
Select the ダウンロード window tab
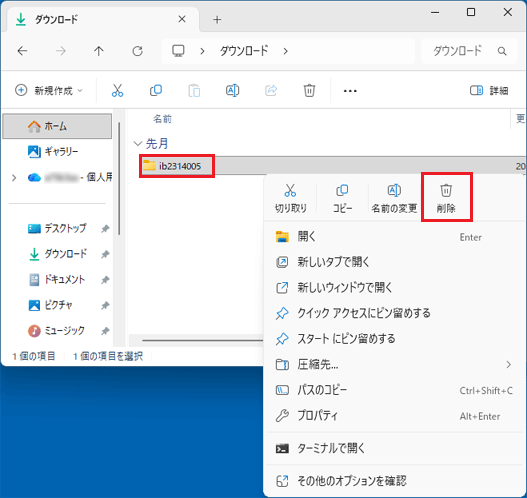point(103,19)
